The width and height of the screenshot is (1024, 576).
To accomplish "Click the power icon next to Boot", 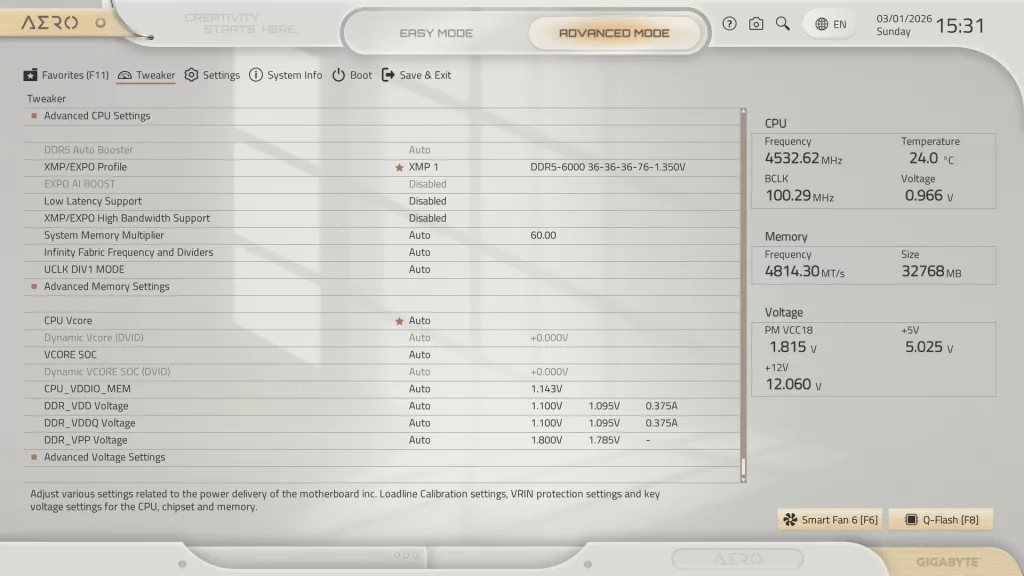I will point(337,74).
